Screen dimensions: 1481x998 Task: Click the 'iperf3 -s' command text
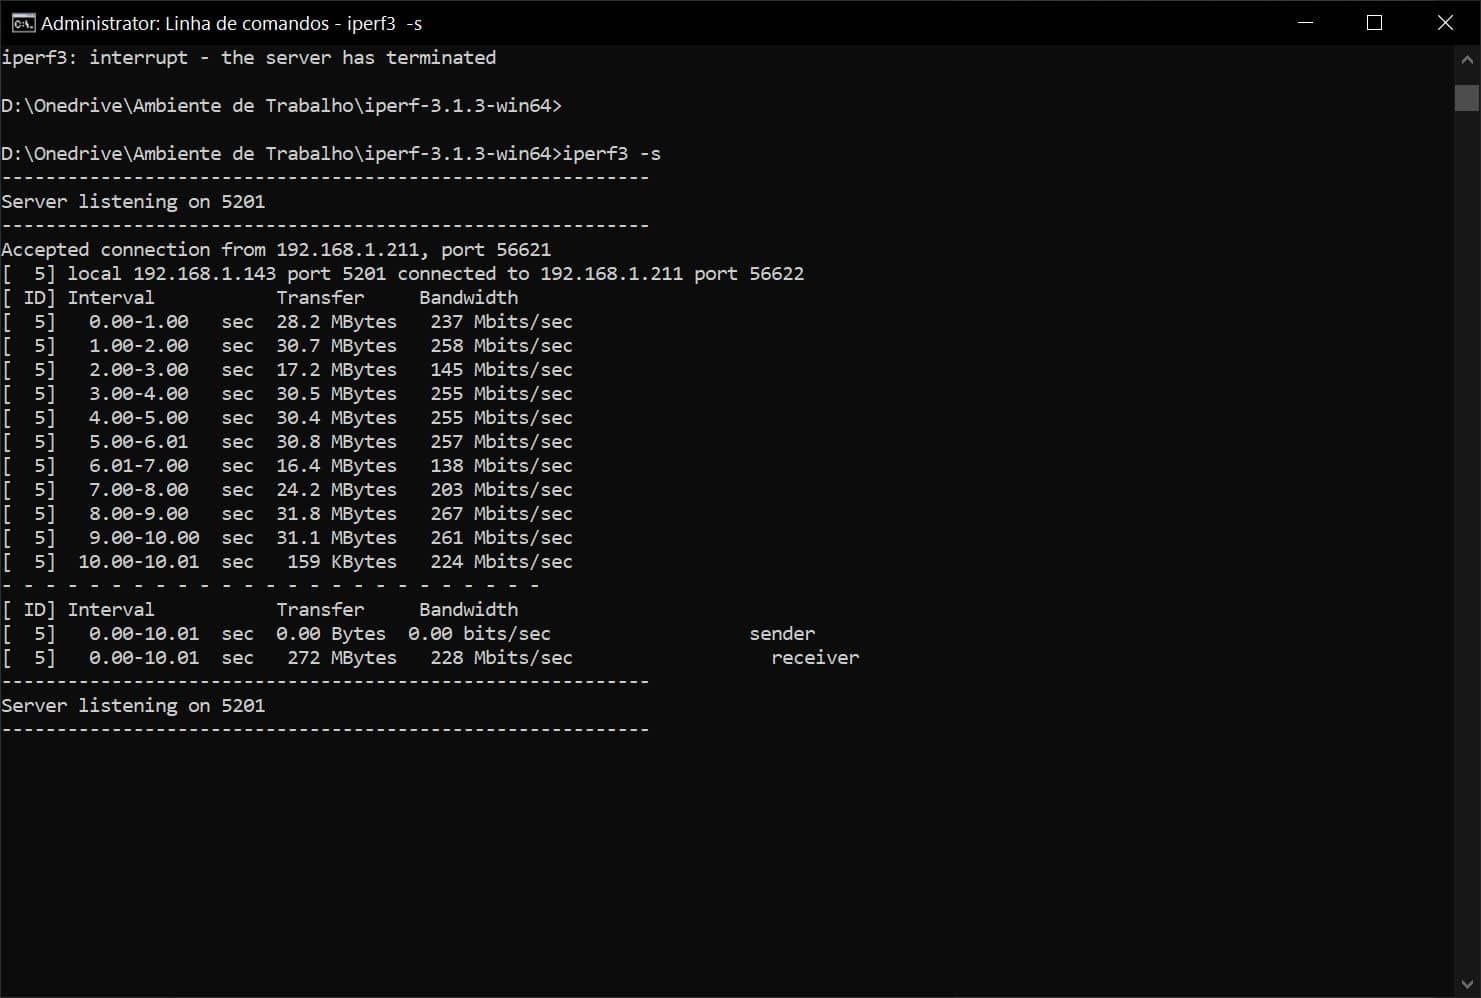(x=612, y=154)
